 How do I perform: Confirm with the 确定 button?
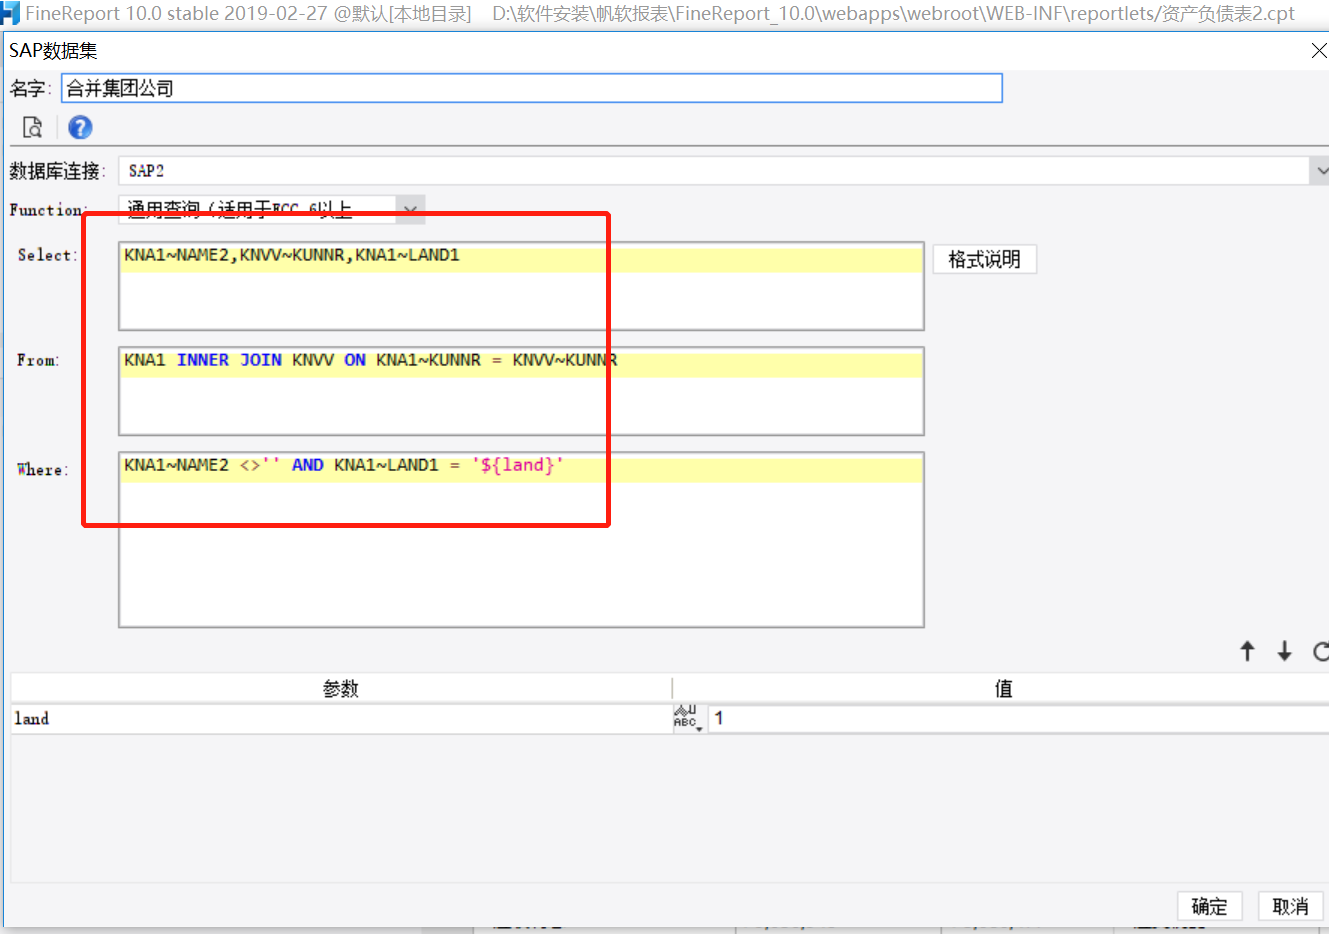click(1210, 906)
